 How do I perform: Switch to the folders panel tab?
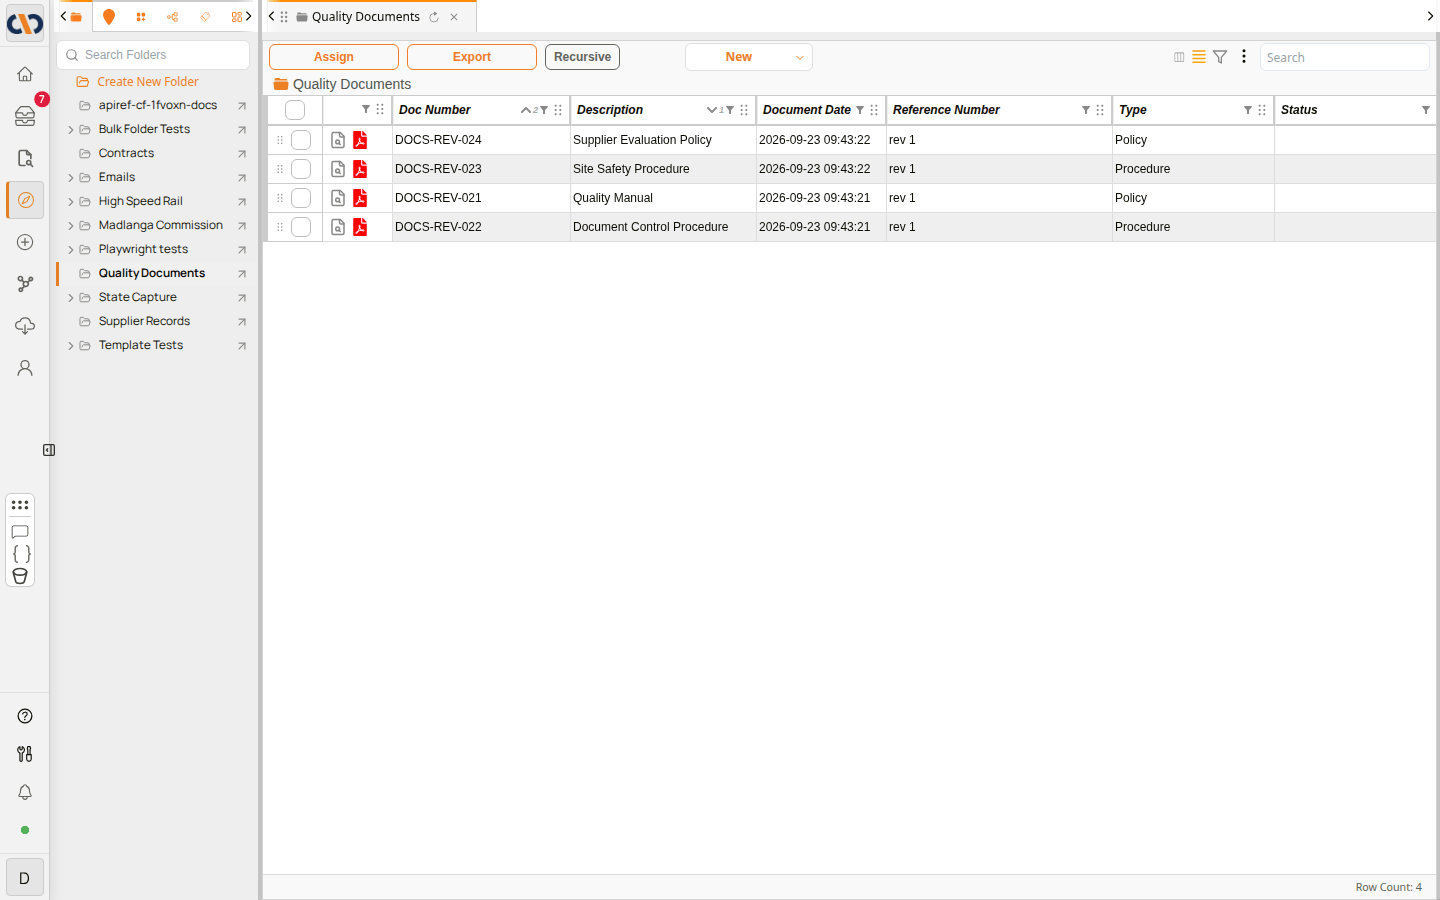tap(76, 17)
